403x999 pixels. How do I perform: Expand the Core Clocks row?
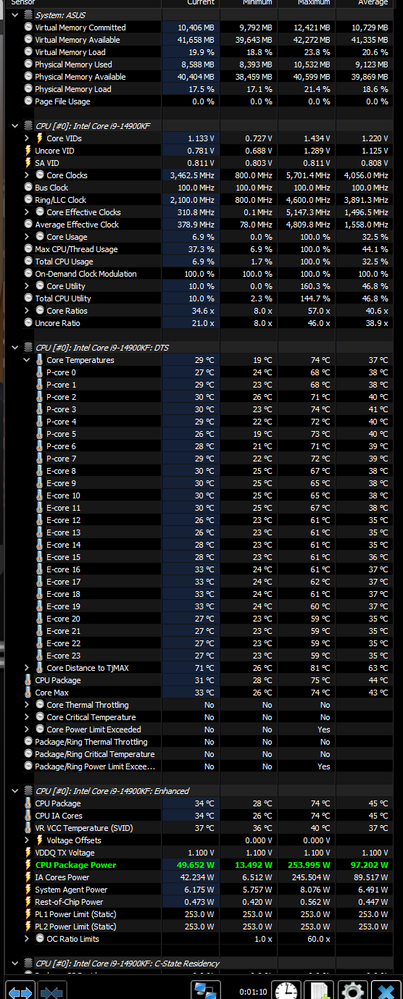(27, 175)
